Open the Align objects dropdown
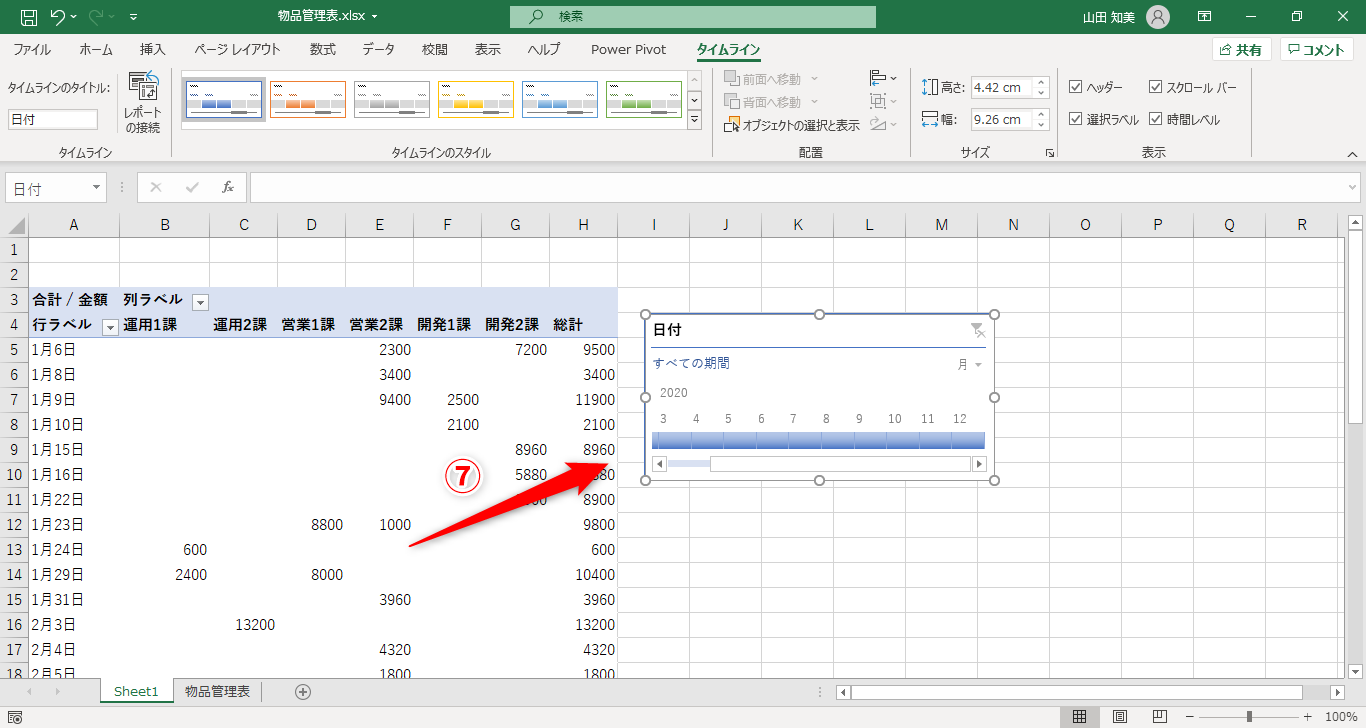The image size is (1366, 728). pos(883,78)
